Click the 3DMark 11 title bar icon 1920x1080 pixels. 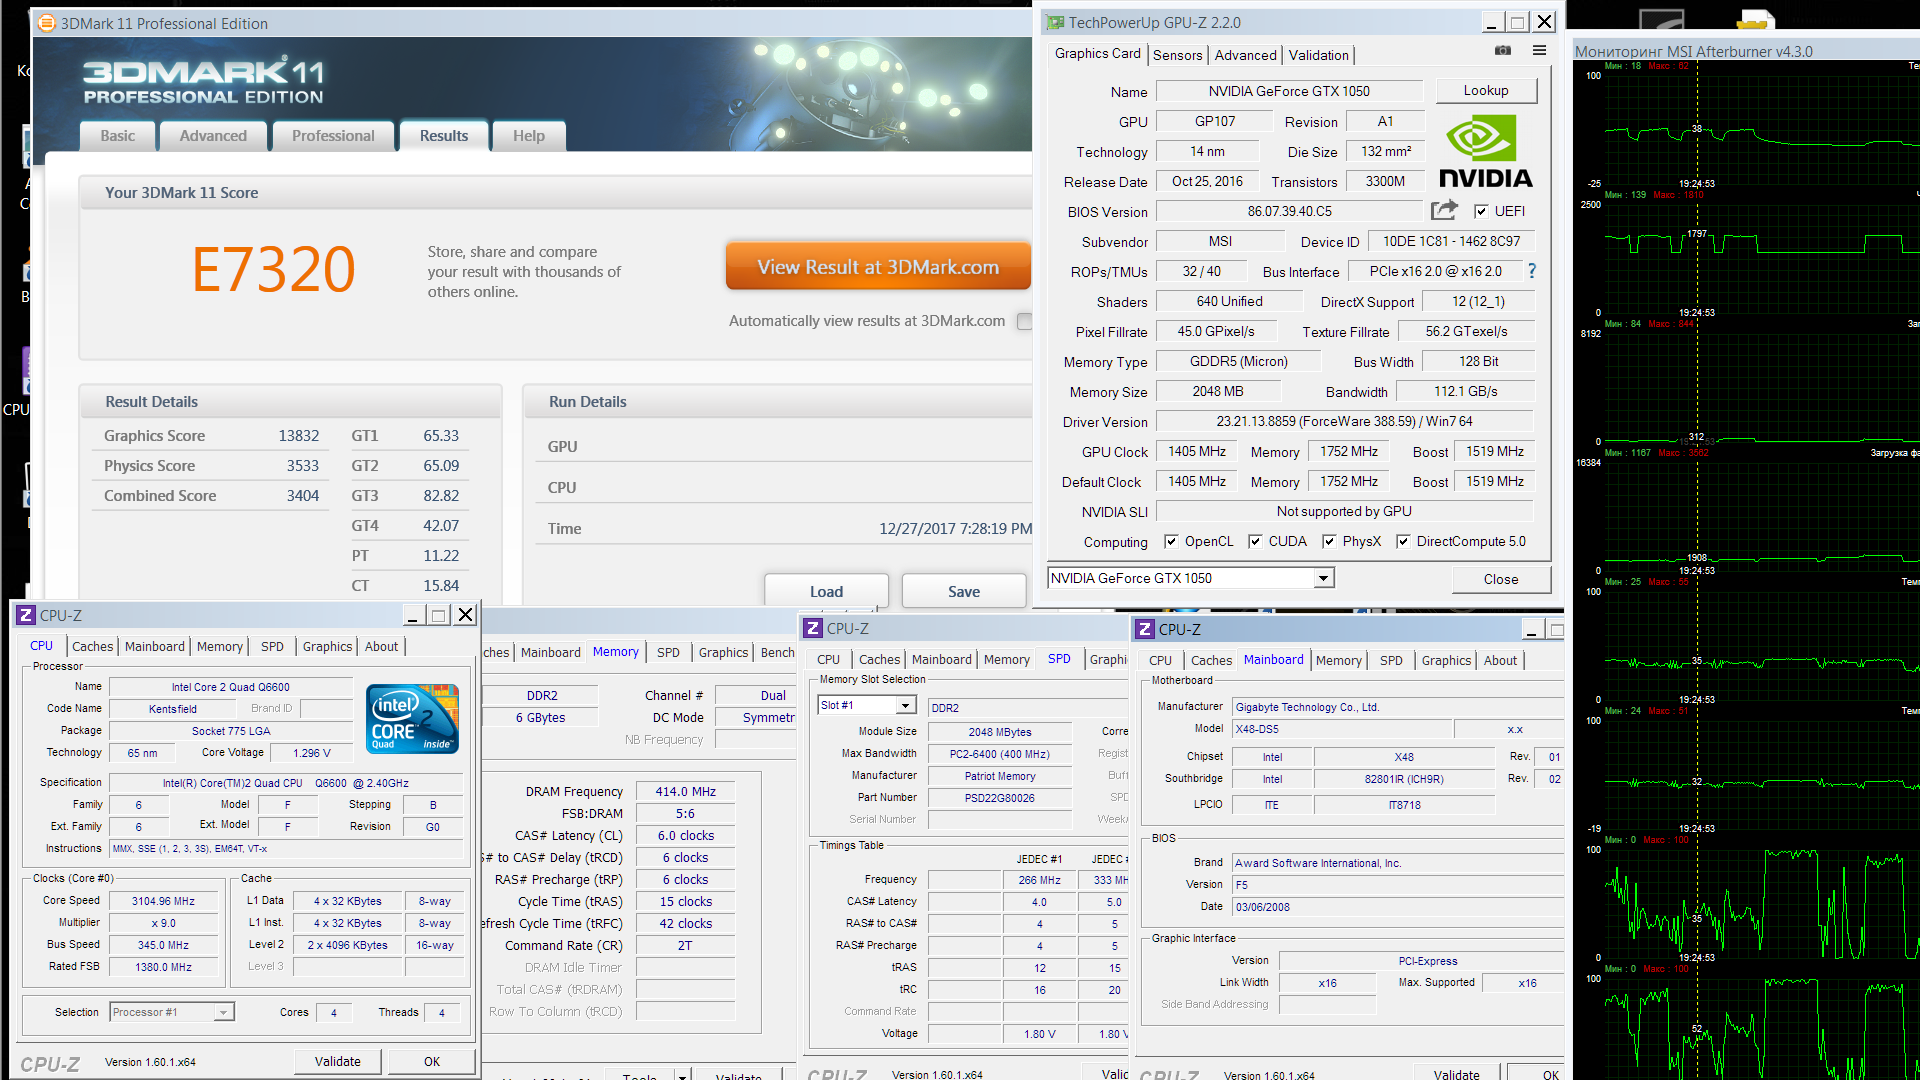46,23
